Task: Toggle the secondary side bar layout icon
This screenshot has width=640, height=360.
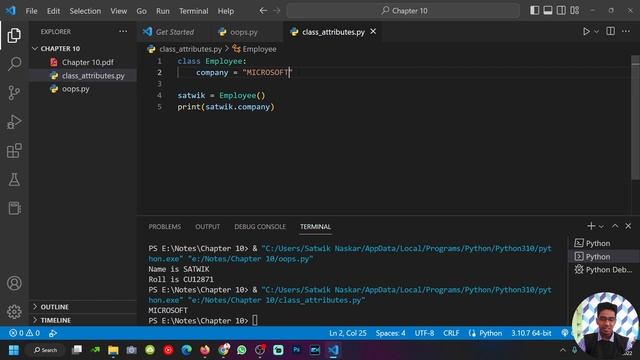Action: tap(561, 11)
